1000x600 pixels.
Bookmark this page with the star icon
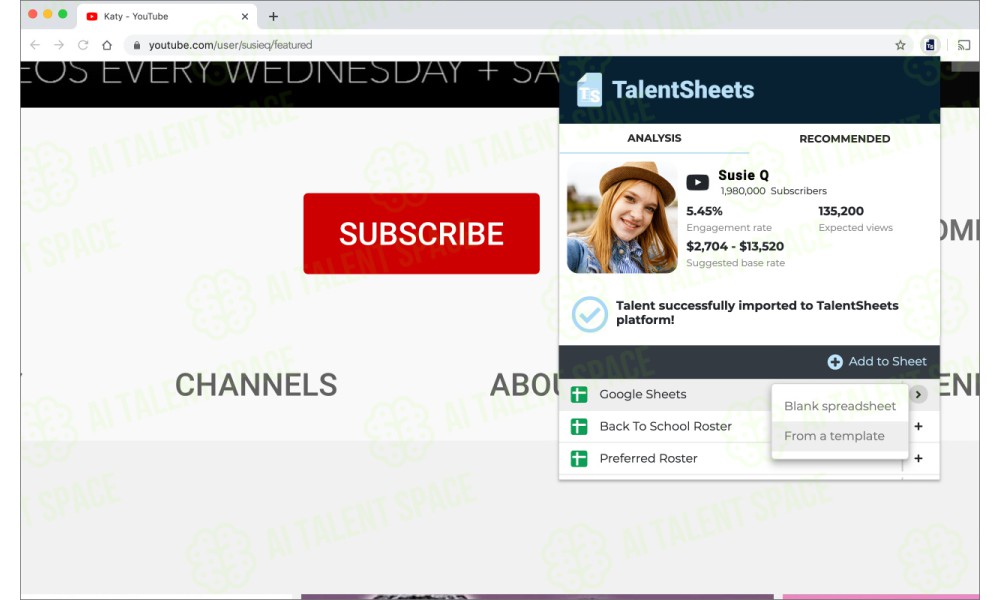tap(900, 45)
